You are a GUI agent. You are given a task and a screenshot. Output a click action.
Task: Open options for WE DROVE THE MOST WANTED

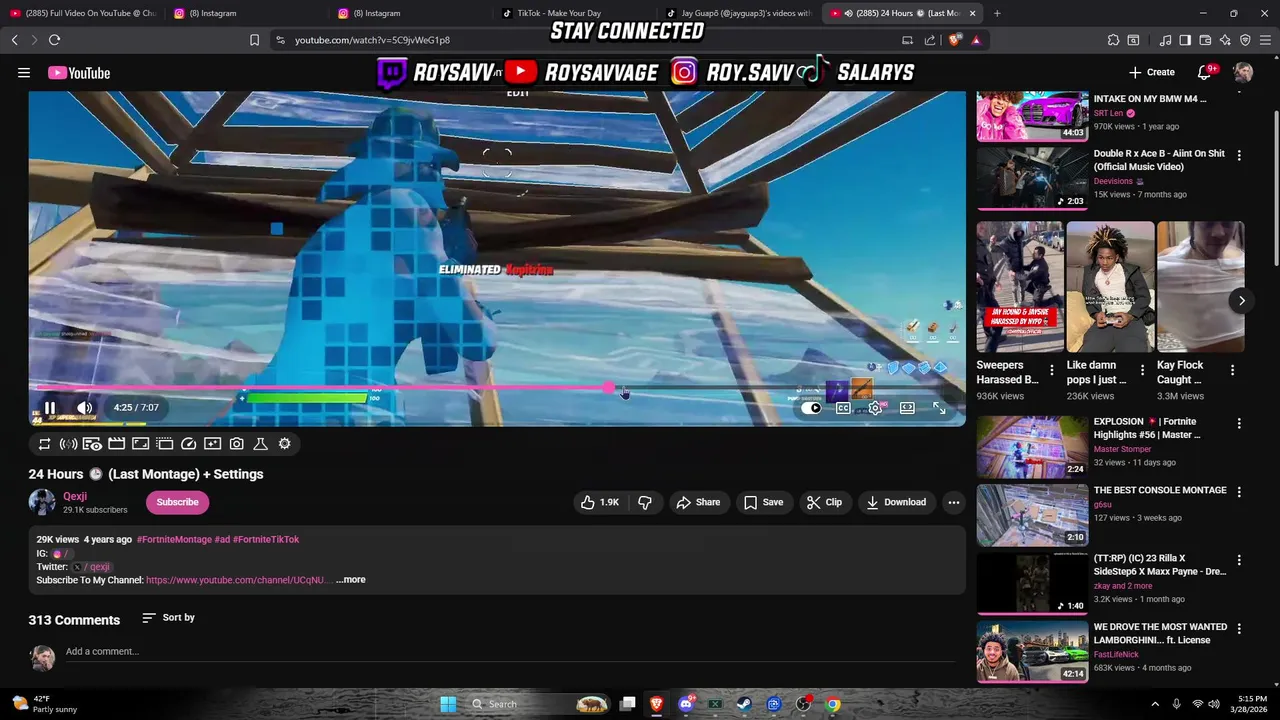coord(1239,629)
